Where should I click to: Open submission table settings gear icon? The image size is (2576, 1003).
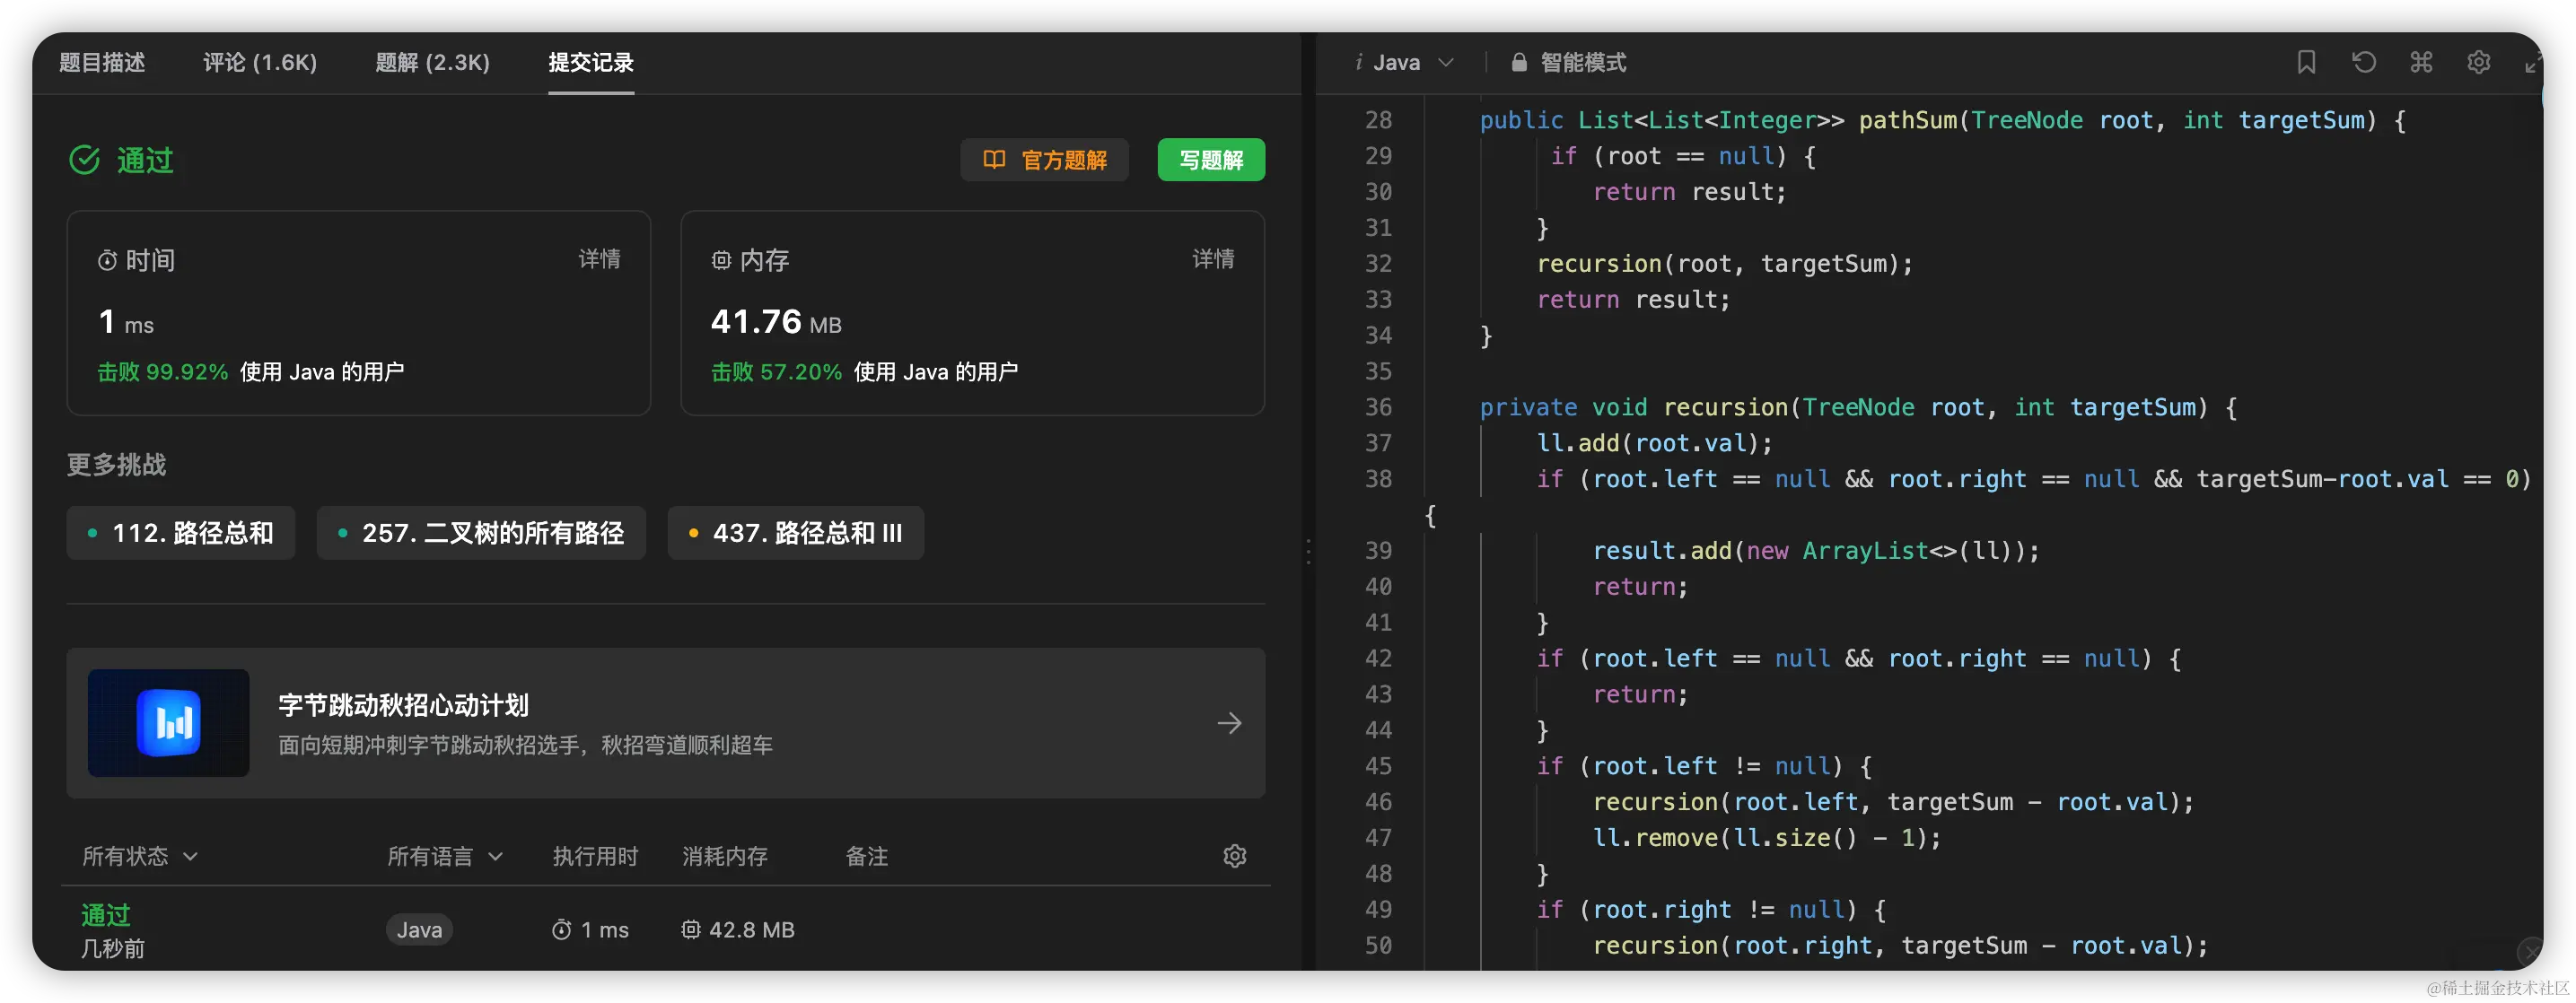tap(1235, 856)
